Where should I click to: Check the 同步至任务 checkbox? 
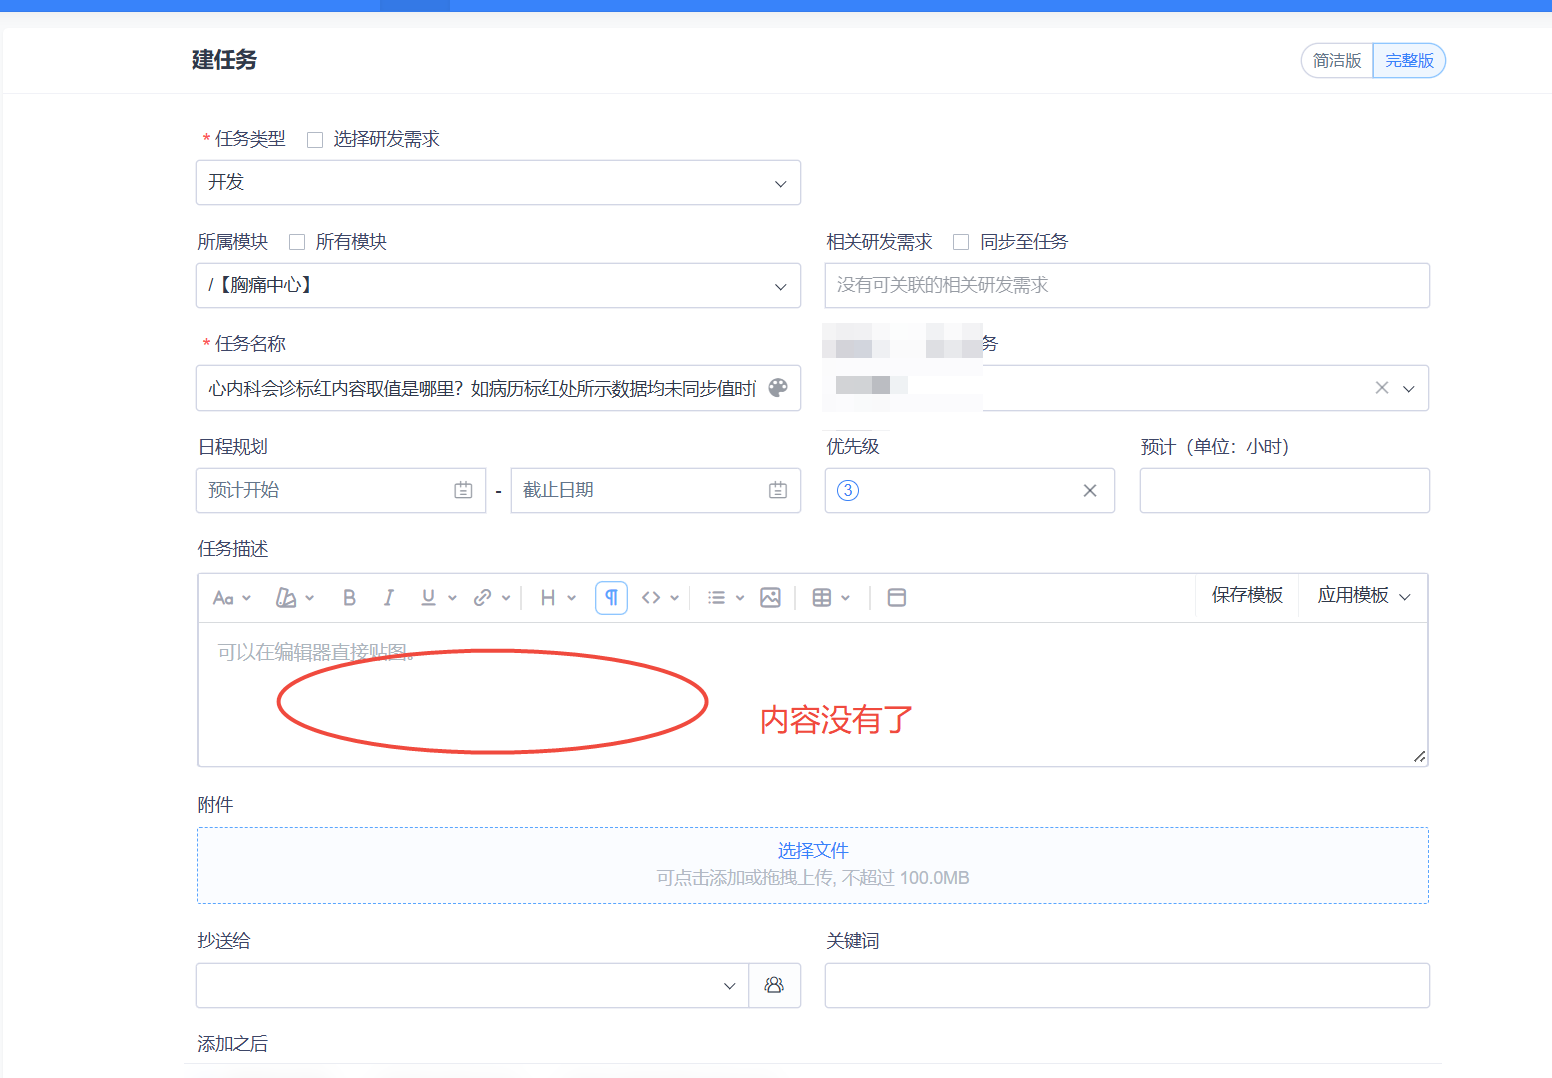(x=961, y=242)
